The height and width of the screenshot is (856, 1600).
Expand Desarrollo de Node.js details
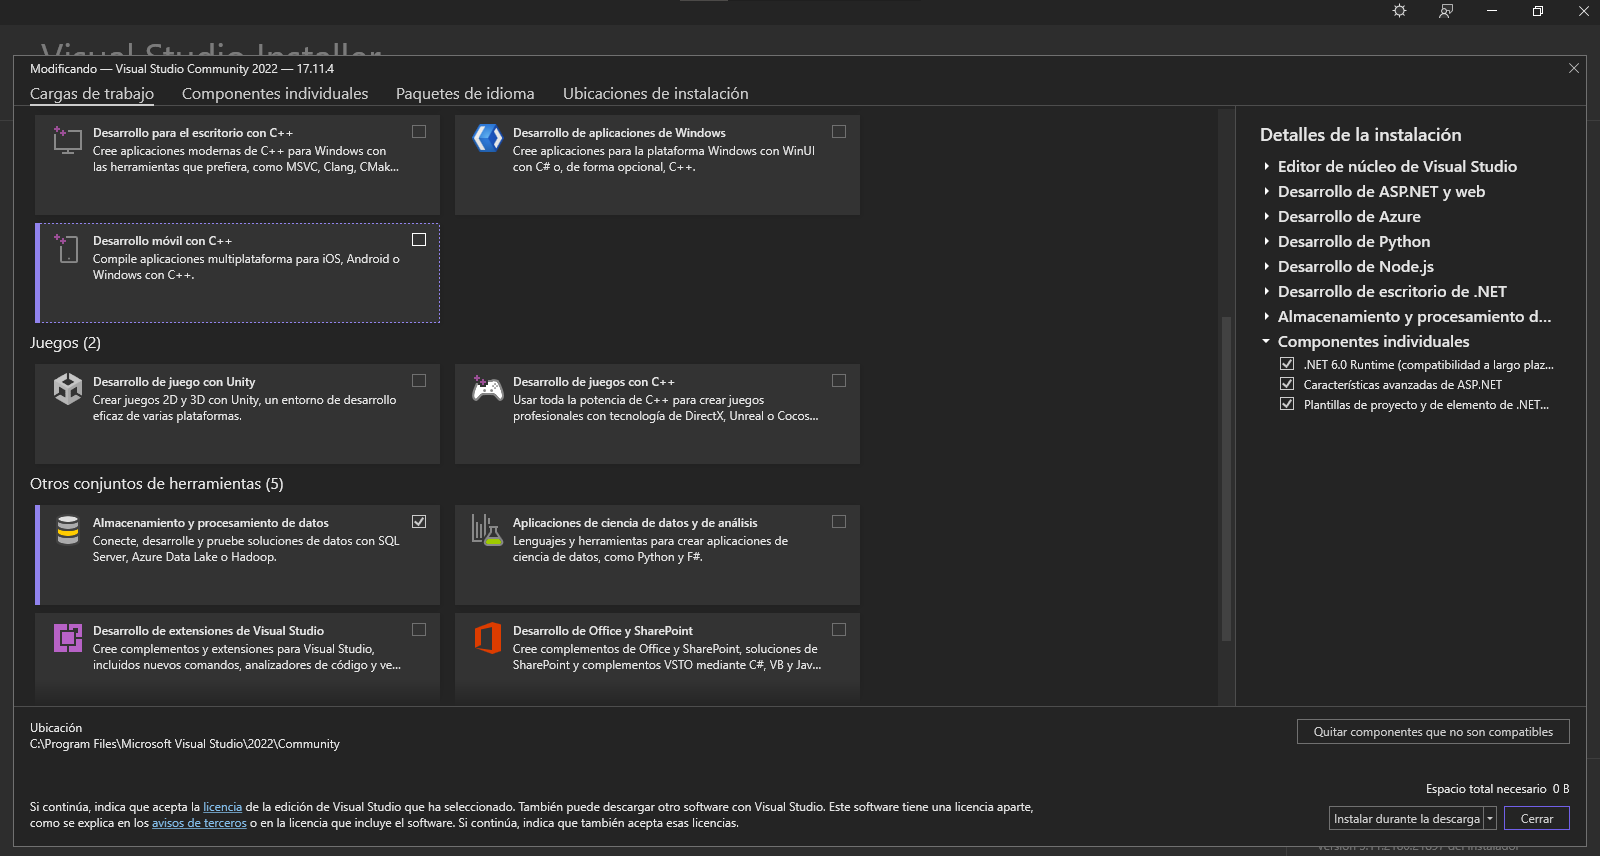(1266, 266)
